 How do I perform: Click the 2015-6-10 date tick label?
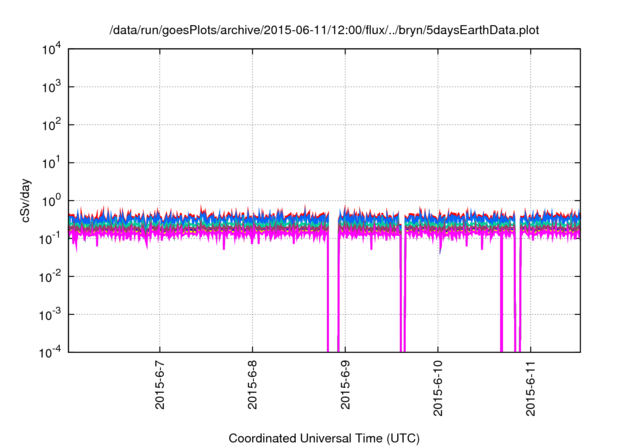438,388
